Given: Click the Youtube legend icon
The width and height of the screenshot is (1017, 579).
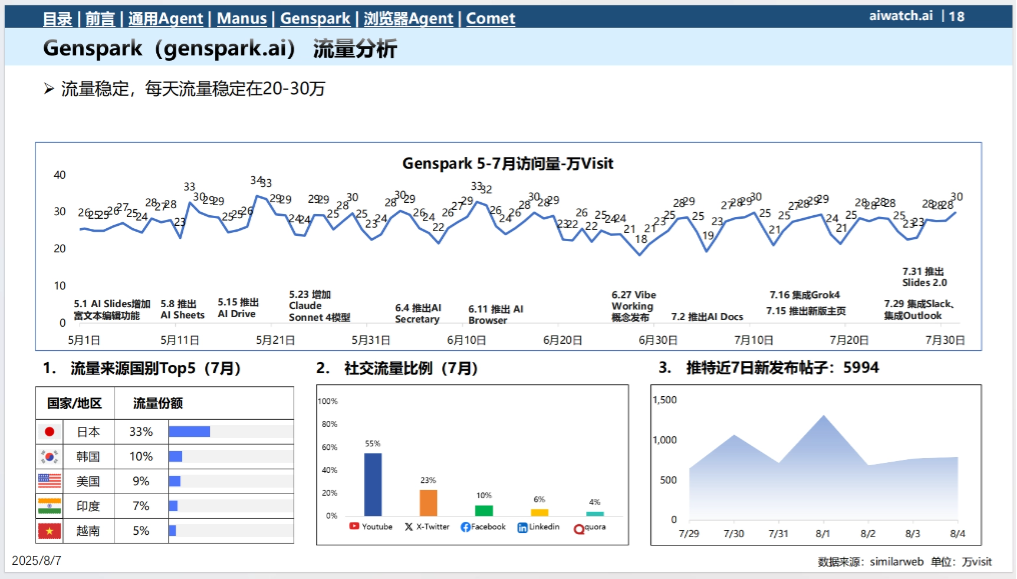Looking at the screenshot, I should click(x=354, y=526).
